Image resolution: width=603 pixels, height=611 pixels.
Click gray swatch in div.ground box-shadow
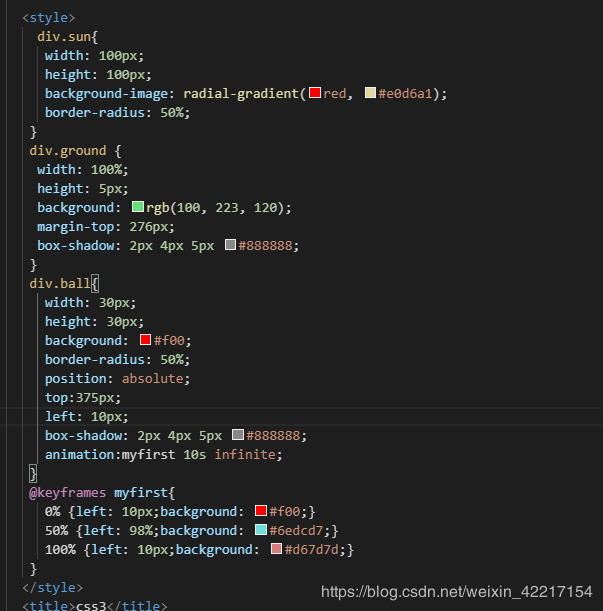pos(230,245)
